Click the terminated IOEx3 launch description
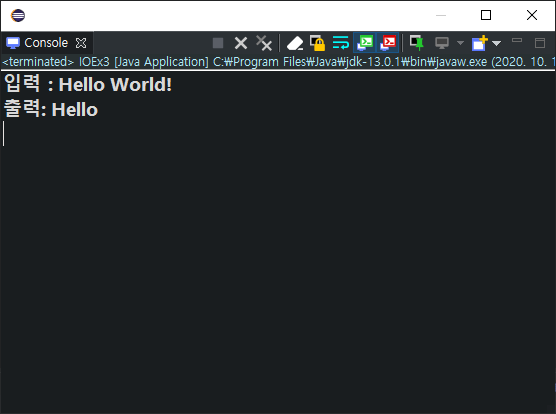 (278, 62)
